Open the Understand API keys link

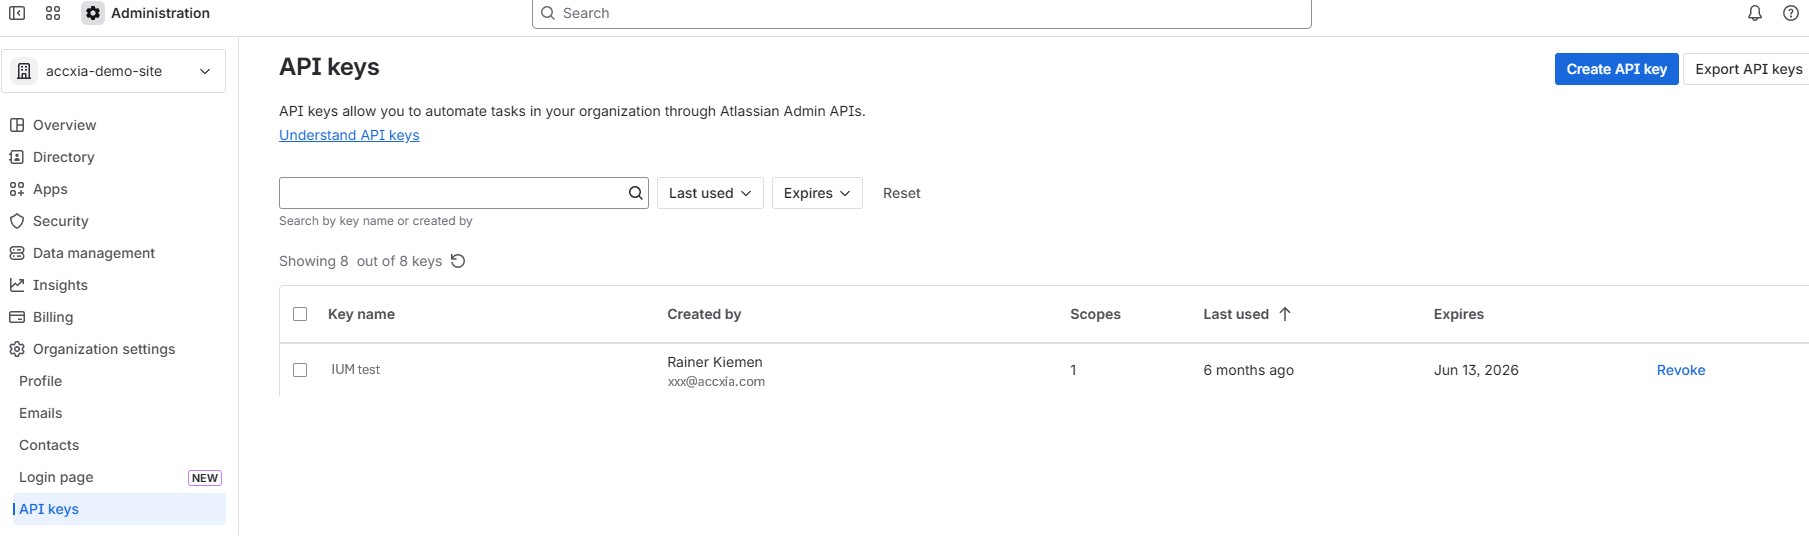349,135
